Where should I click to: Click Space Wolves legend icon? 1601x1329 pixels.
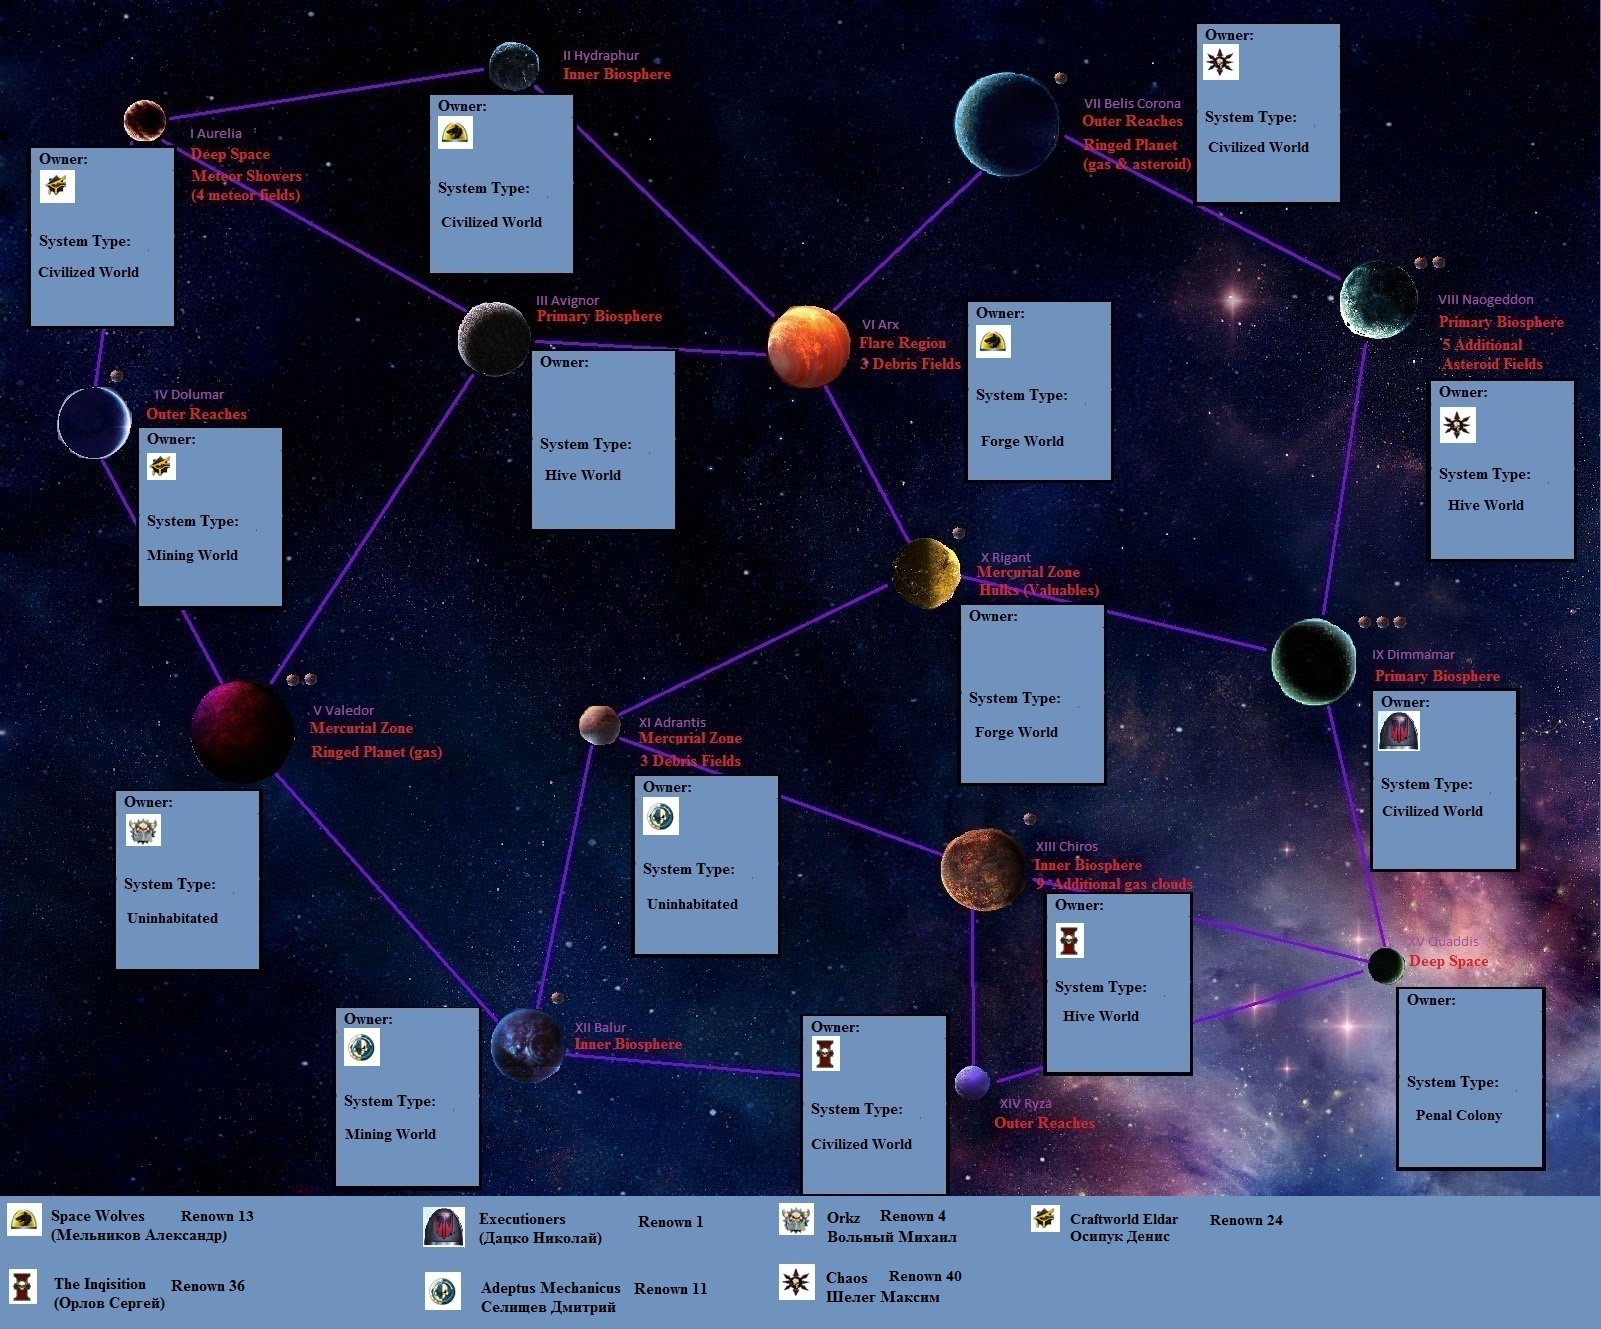[x=23, y=1219]
